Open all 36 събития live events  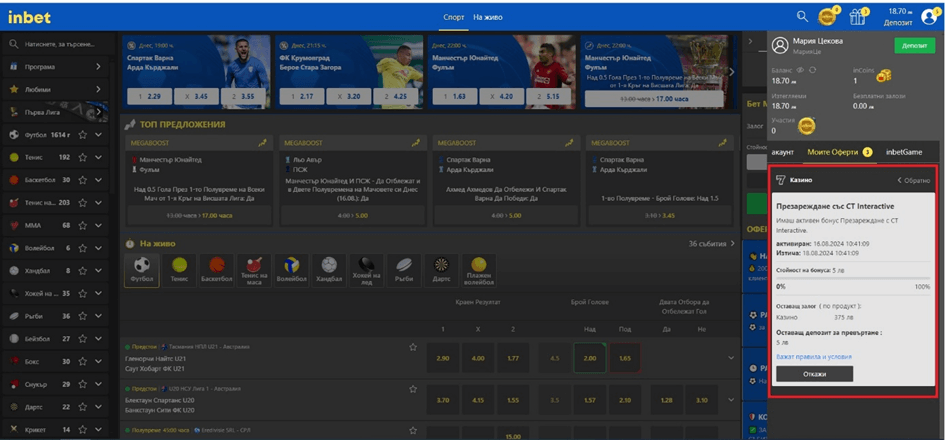712,244
